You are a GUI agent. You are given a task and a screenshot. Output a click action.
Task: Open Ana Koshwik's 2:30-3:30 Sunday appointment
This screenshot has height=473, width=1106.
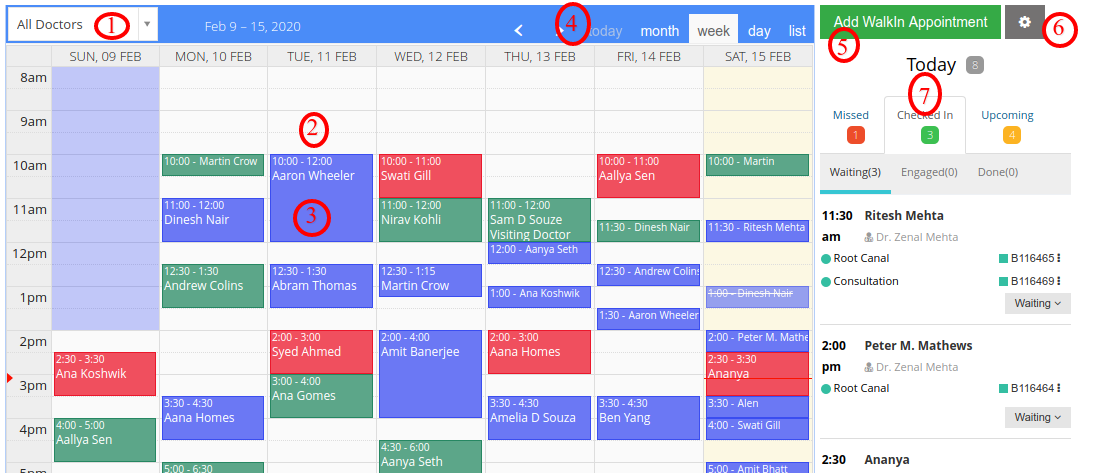(x=104, y=374)
